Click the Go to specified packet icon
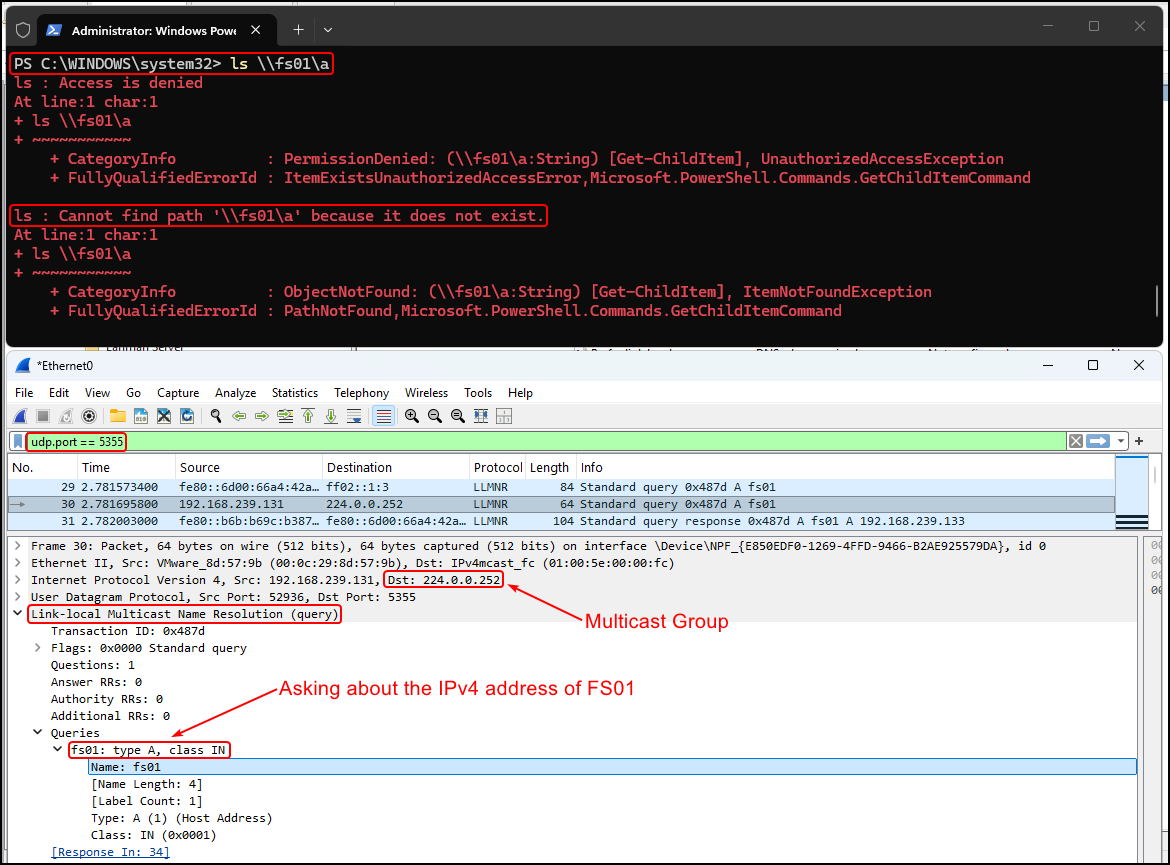Viewport: 1170px width, 865px height. coord(285,416)
